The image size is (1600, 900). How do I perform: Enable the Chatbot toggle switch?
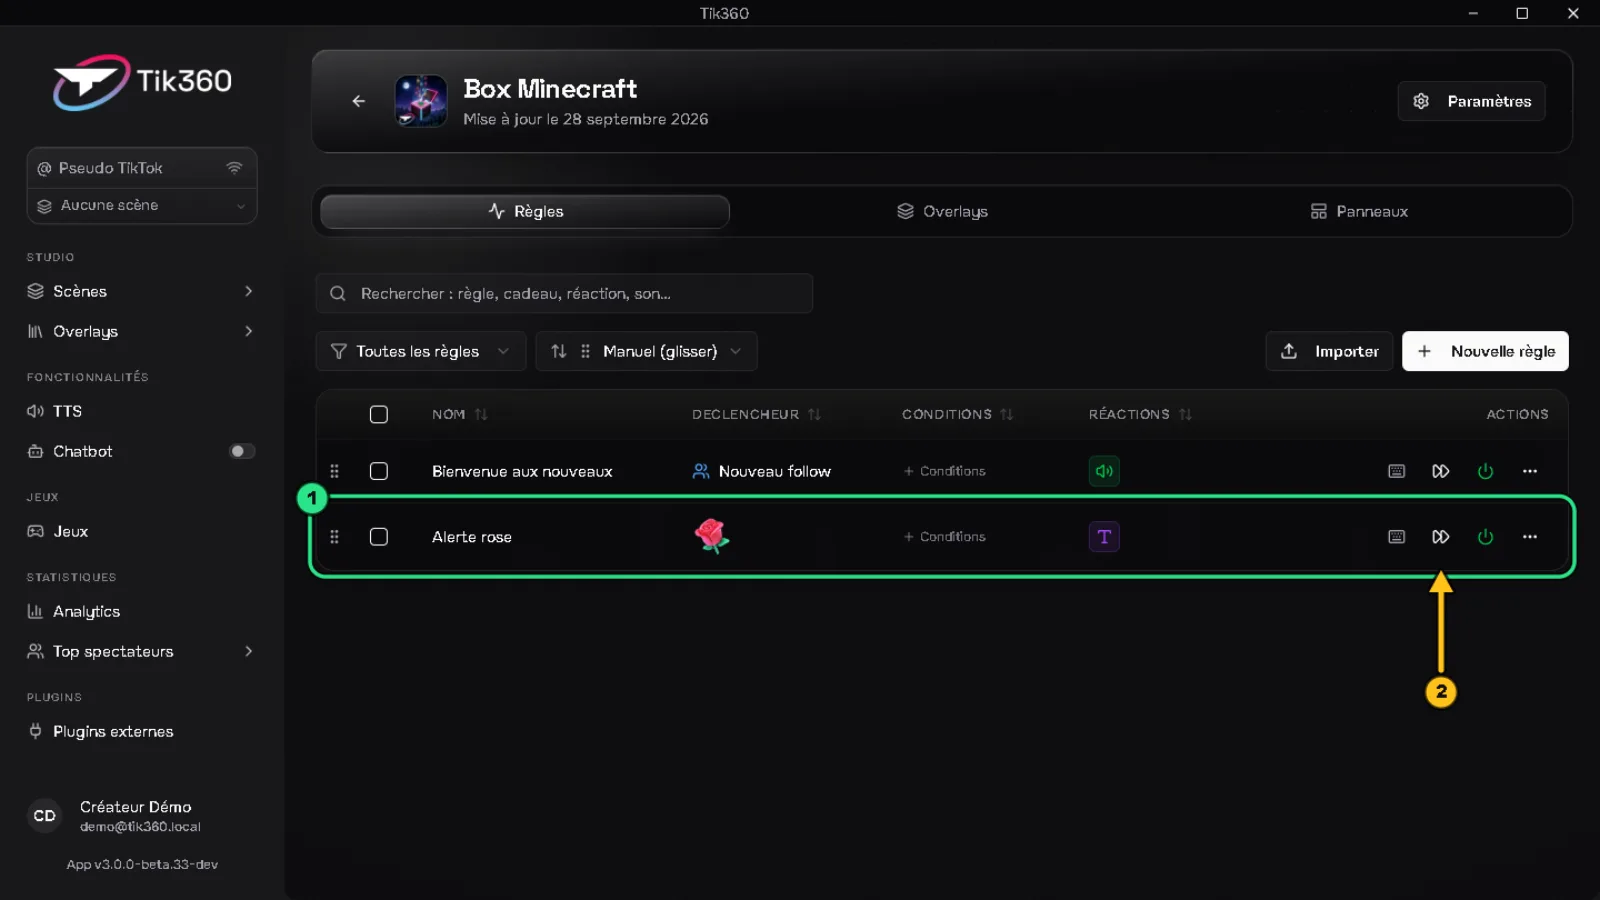[242, 451]
